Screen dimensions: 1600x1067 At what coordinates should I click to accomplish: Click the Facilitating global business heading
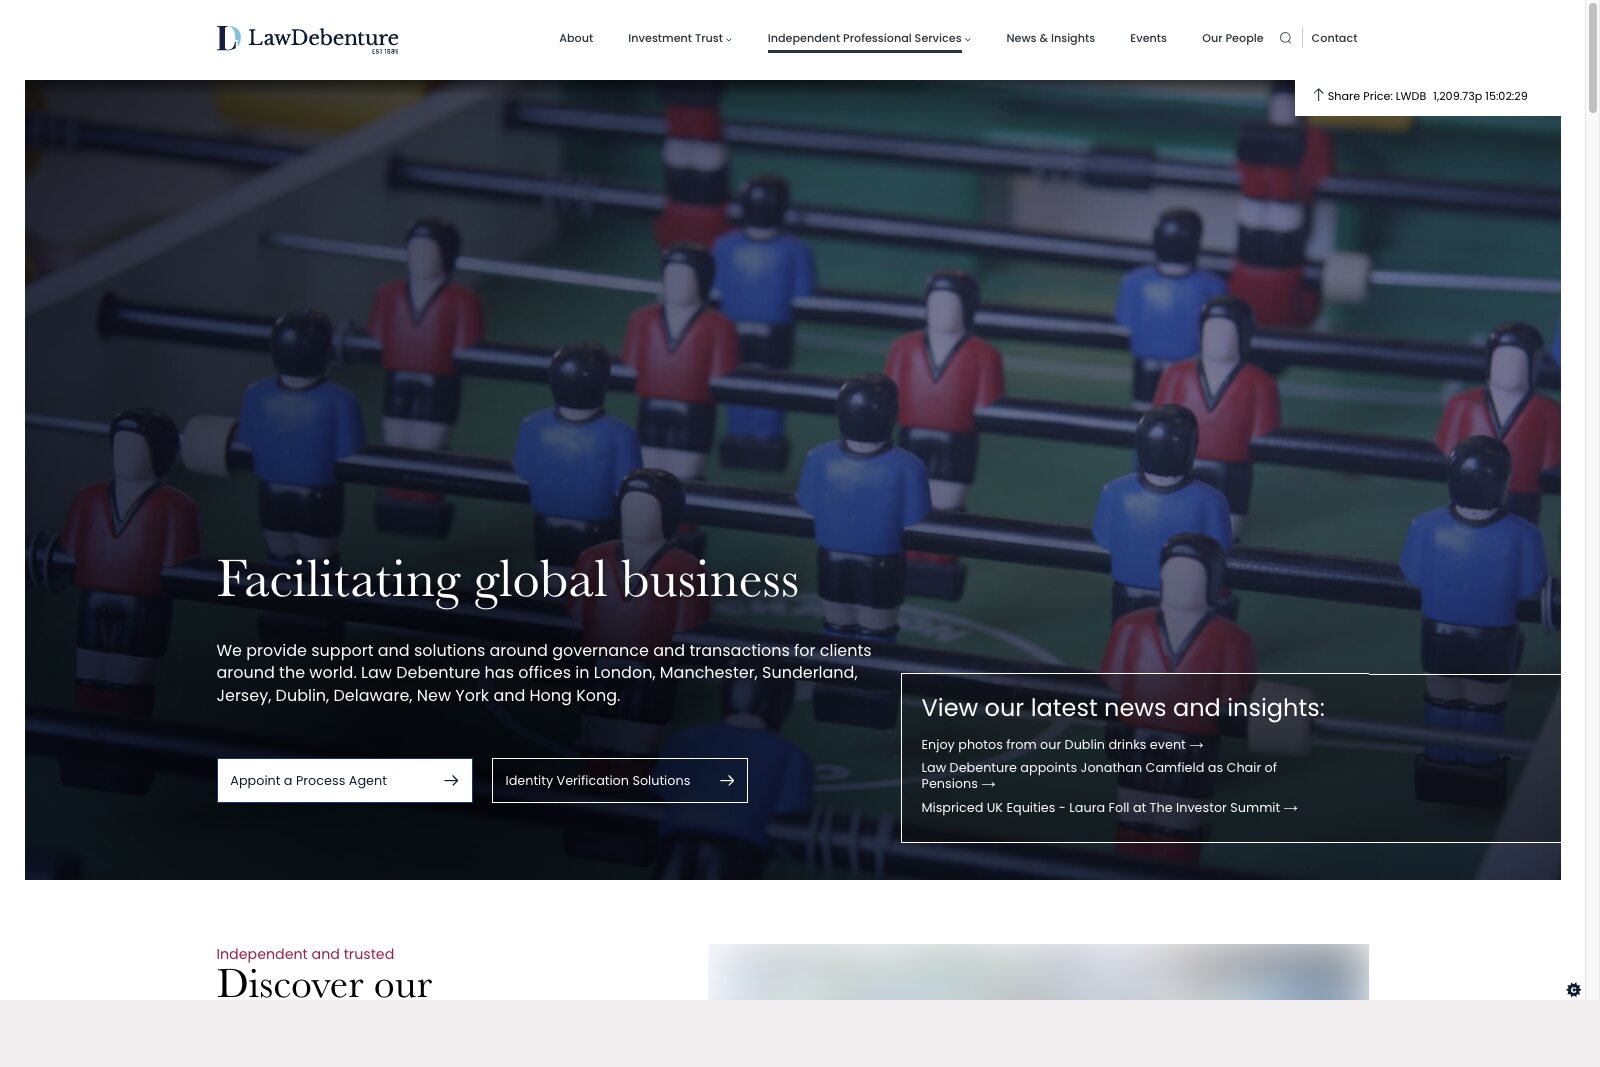(x=508, y=579)
